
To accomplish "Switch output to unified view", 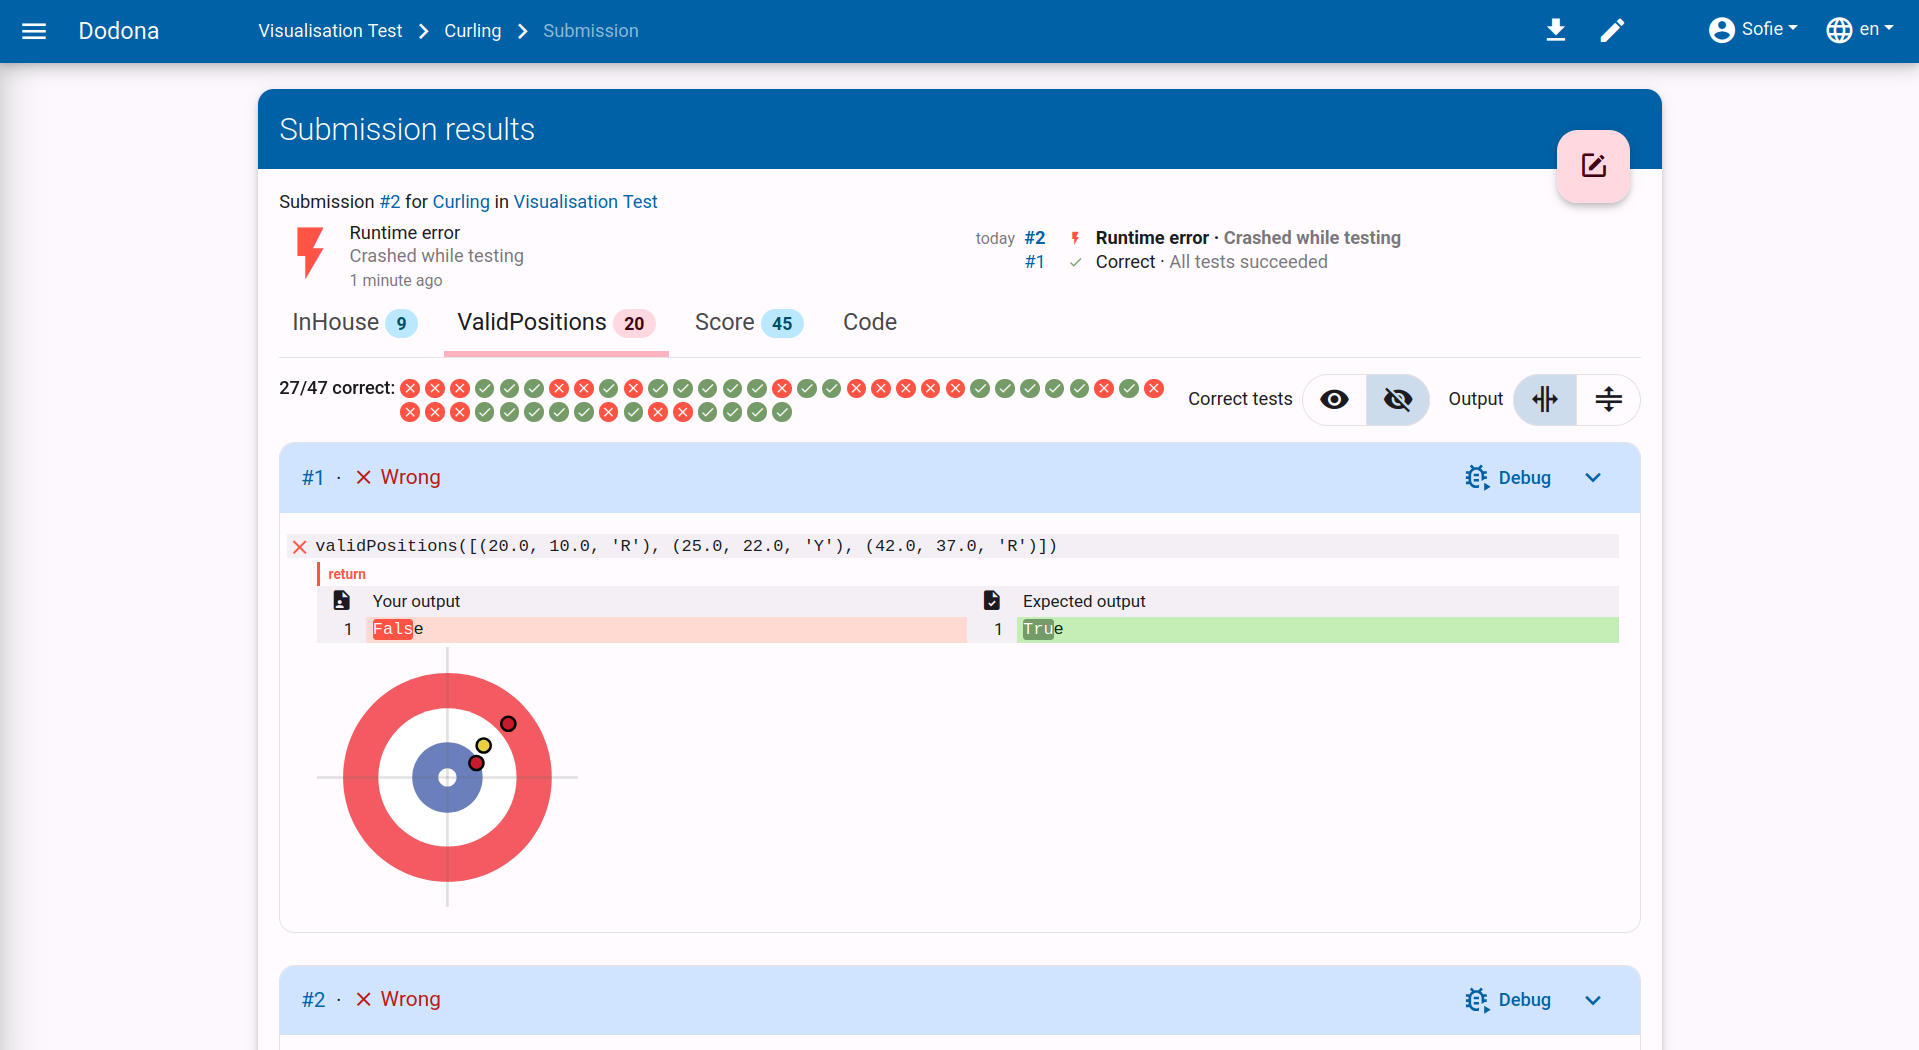I will coord(1608,399).
